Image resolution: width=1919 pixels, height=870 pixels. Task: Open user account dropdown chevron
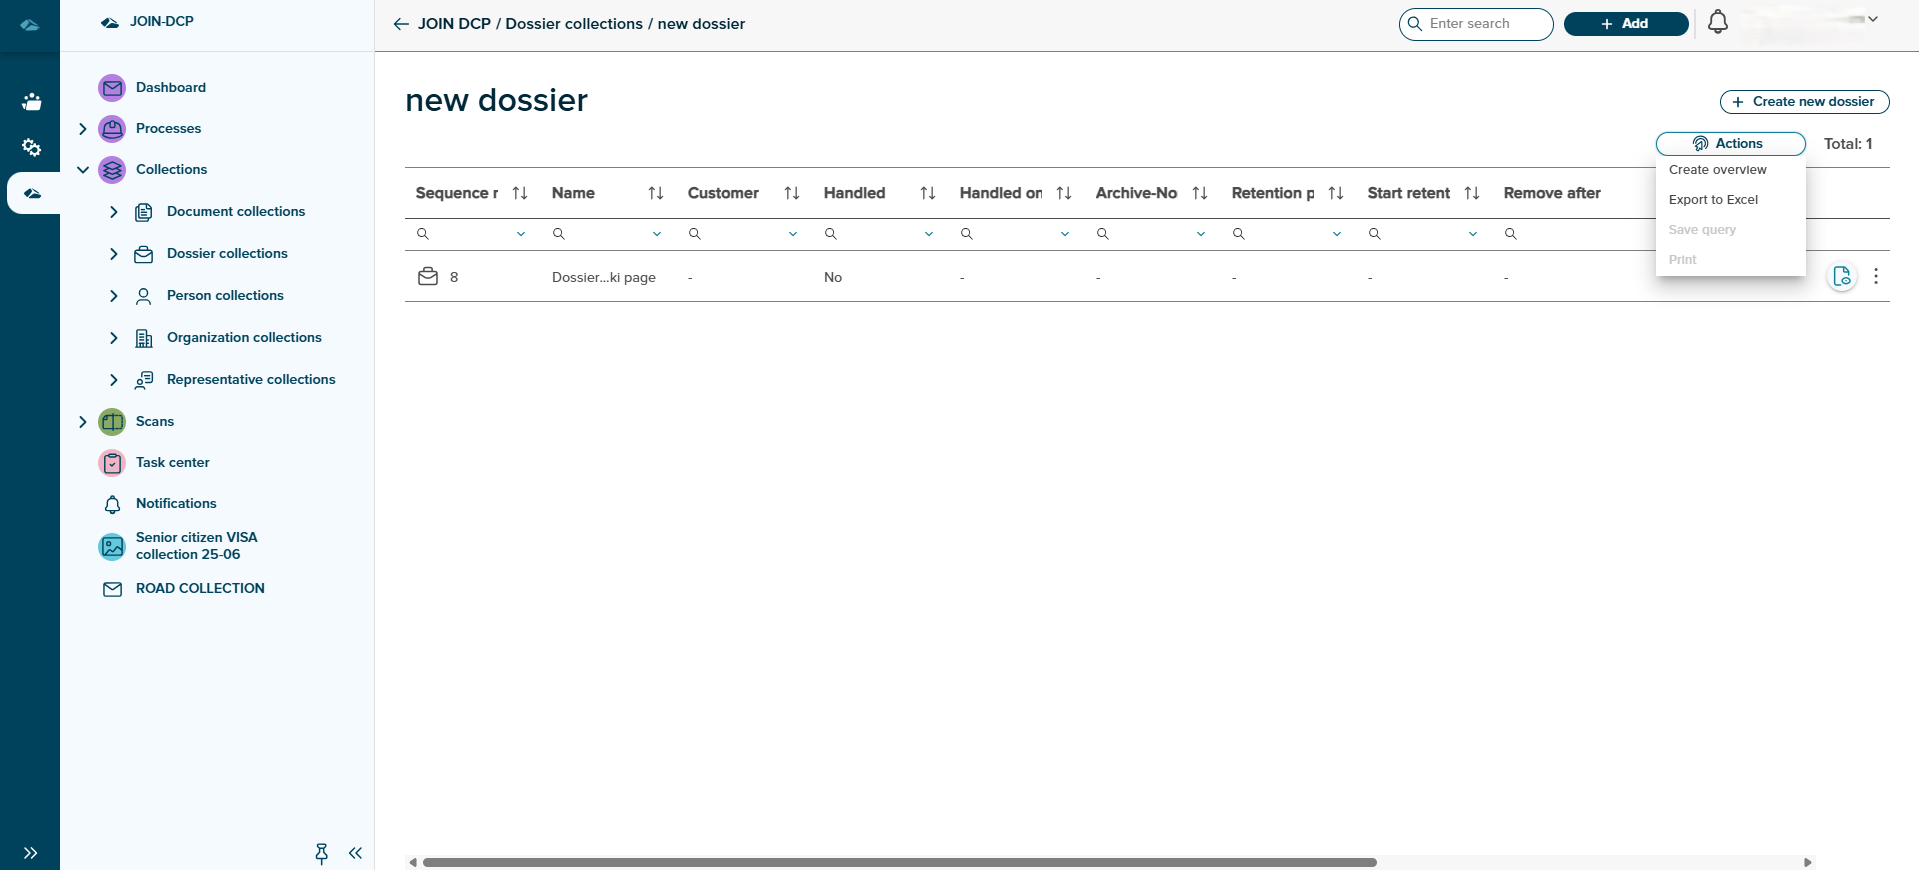tap(1873, 19)
